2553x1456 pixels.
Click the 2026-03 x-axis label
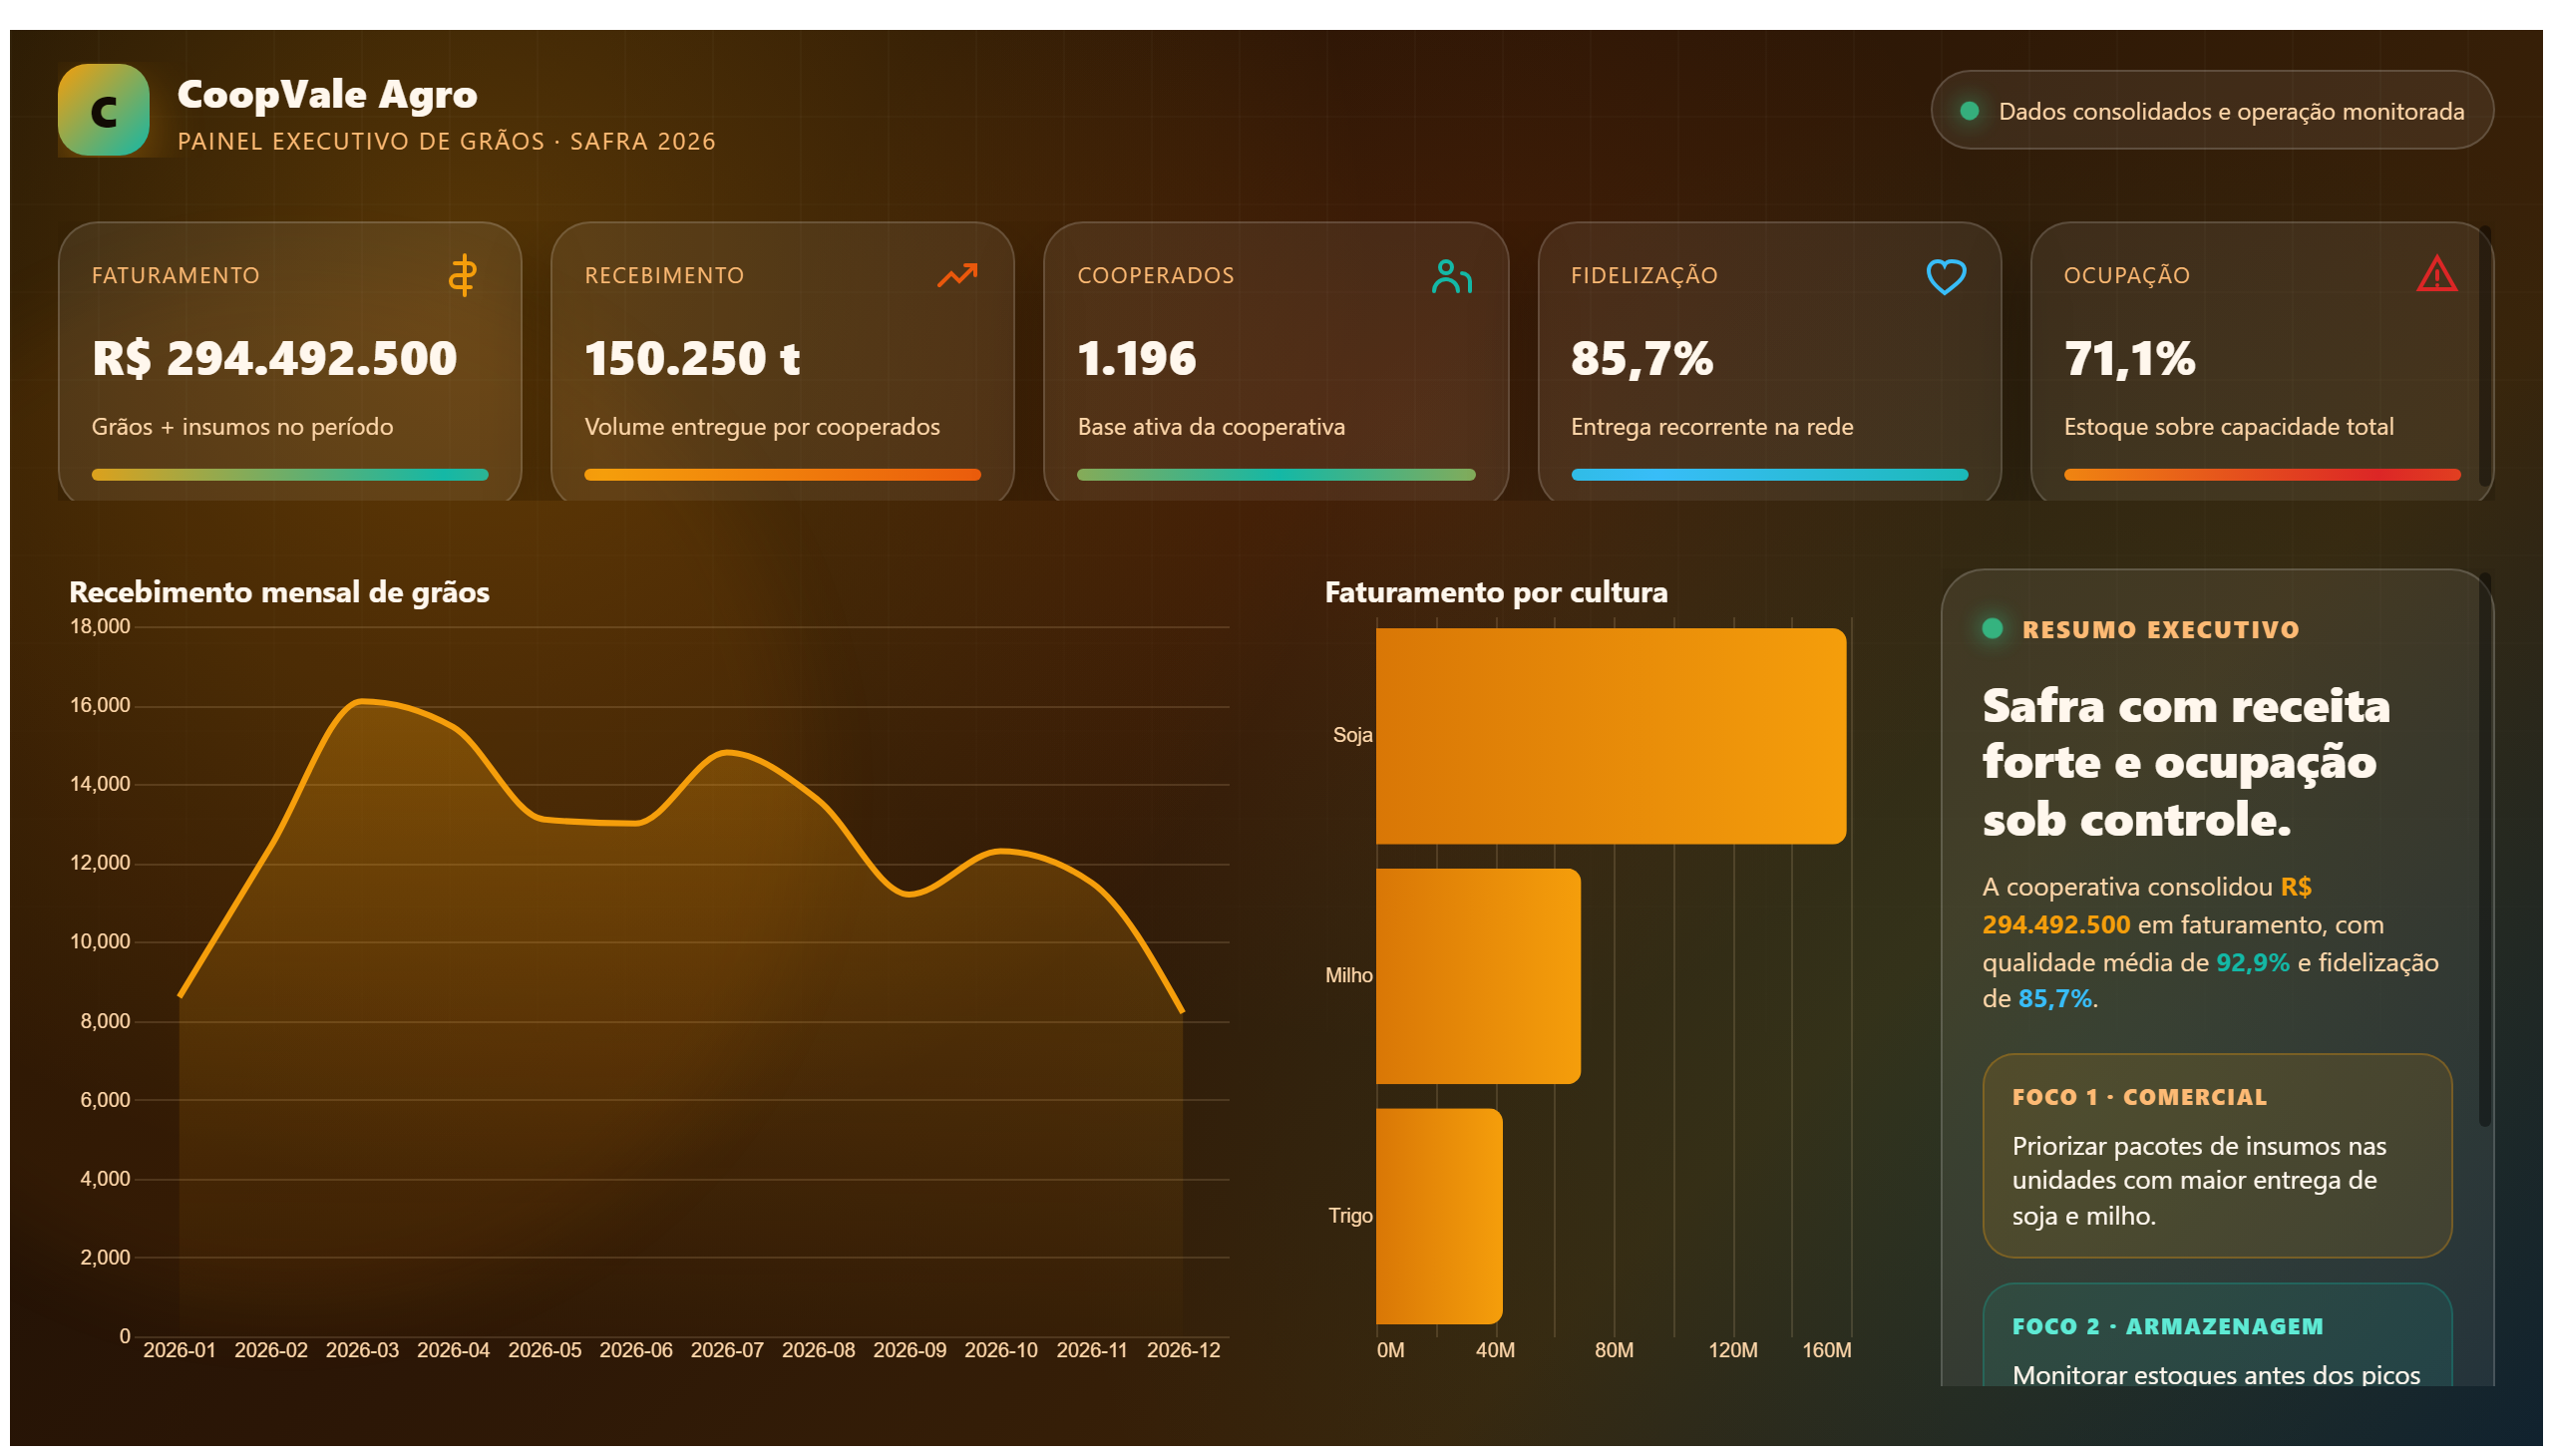(x=362, y=1350)
